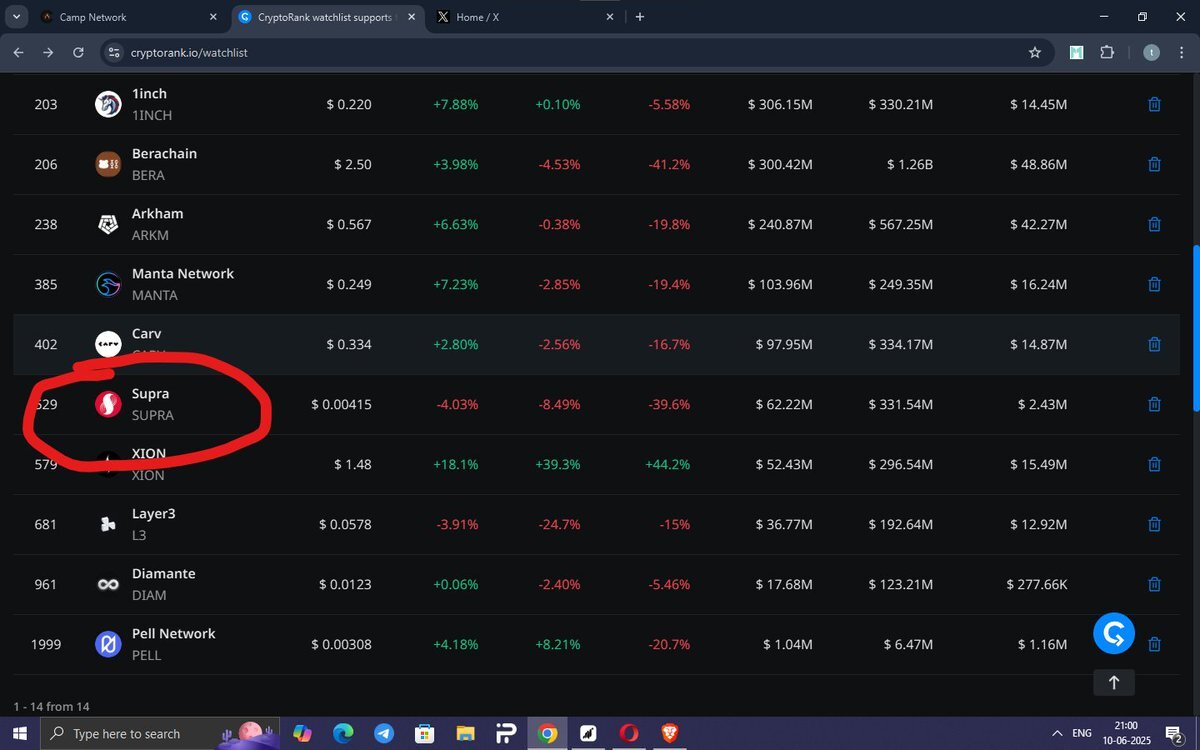The image size is (1200, 750).
Task: Open the Pell Network coin link
Action: coord(173,634)
